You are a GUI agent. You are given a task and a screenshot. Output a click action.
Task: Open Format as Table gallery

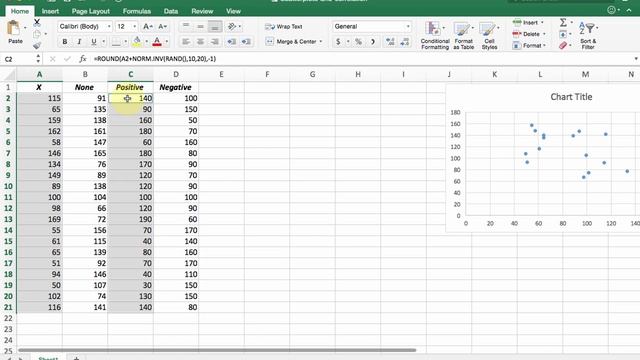(463, 35)
